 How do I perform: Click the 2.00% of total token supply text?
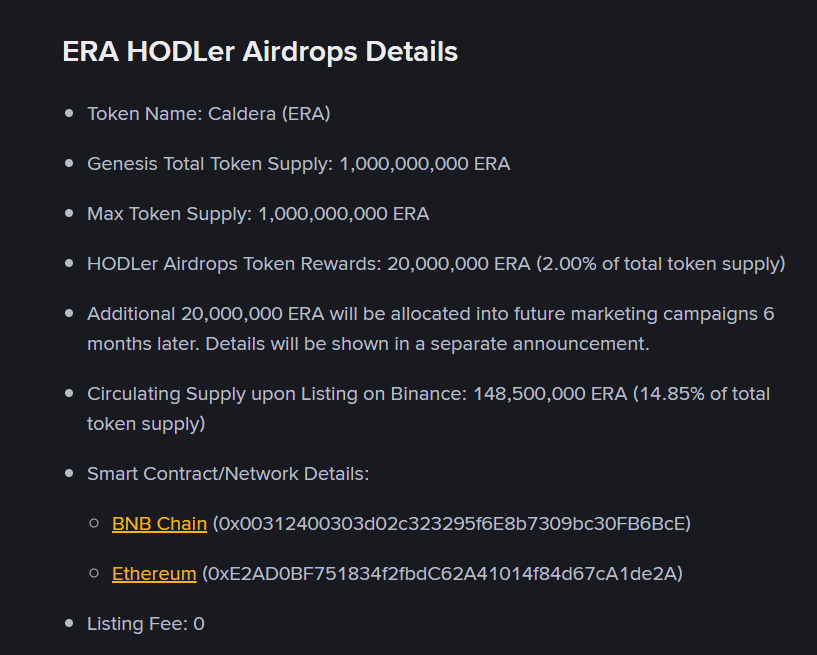660,264
